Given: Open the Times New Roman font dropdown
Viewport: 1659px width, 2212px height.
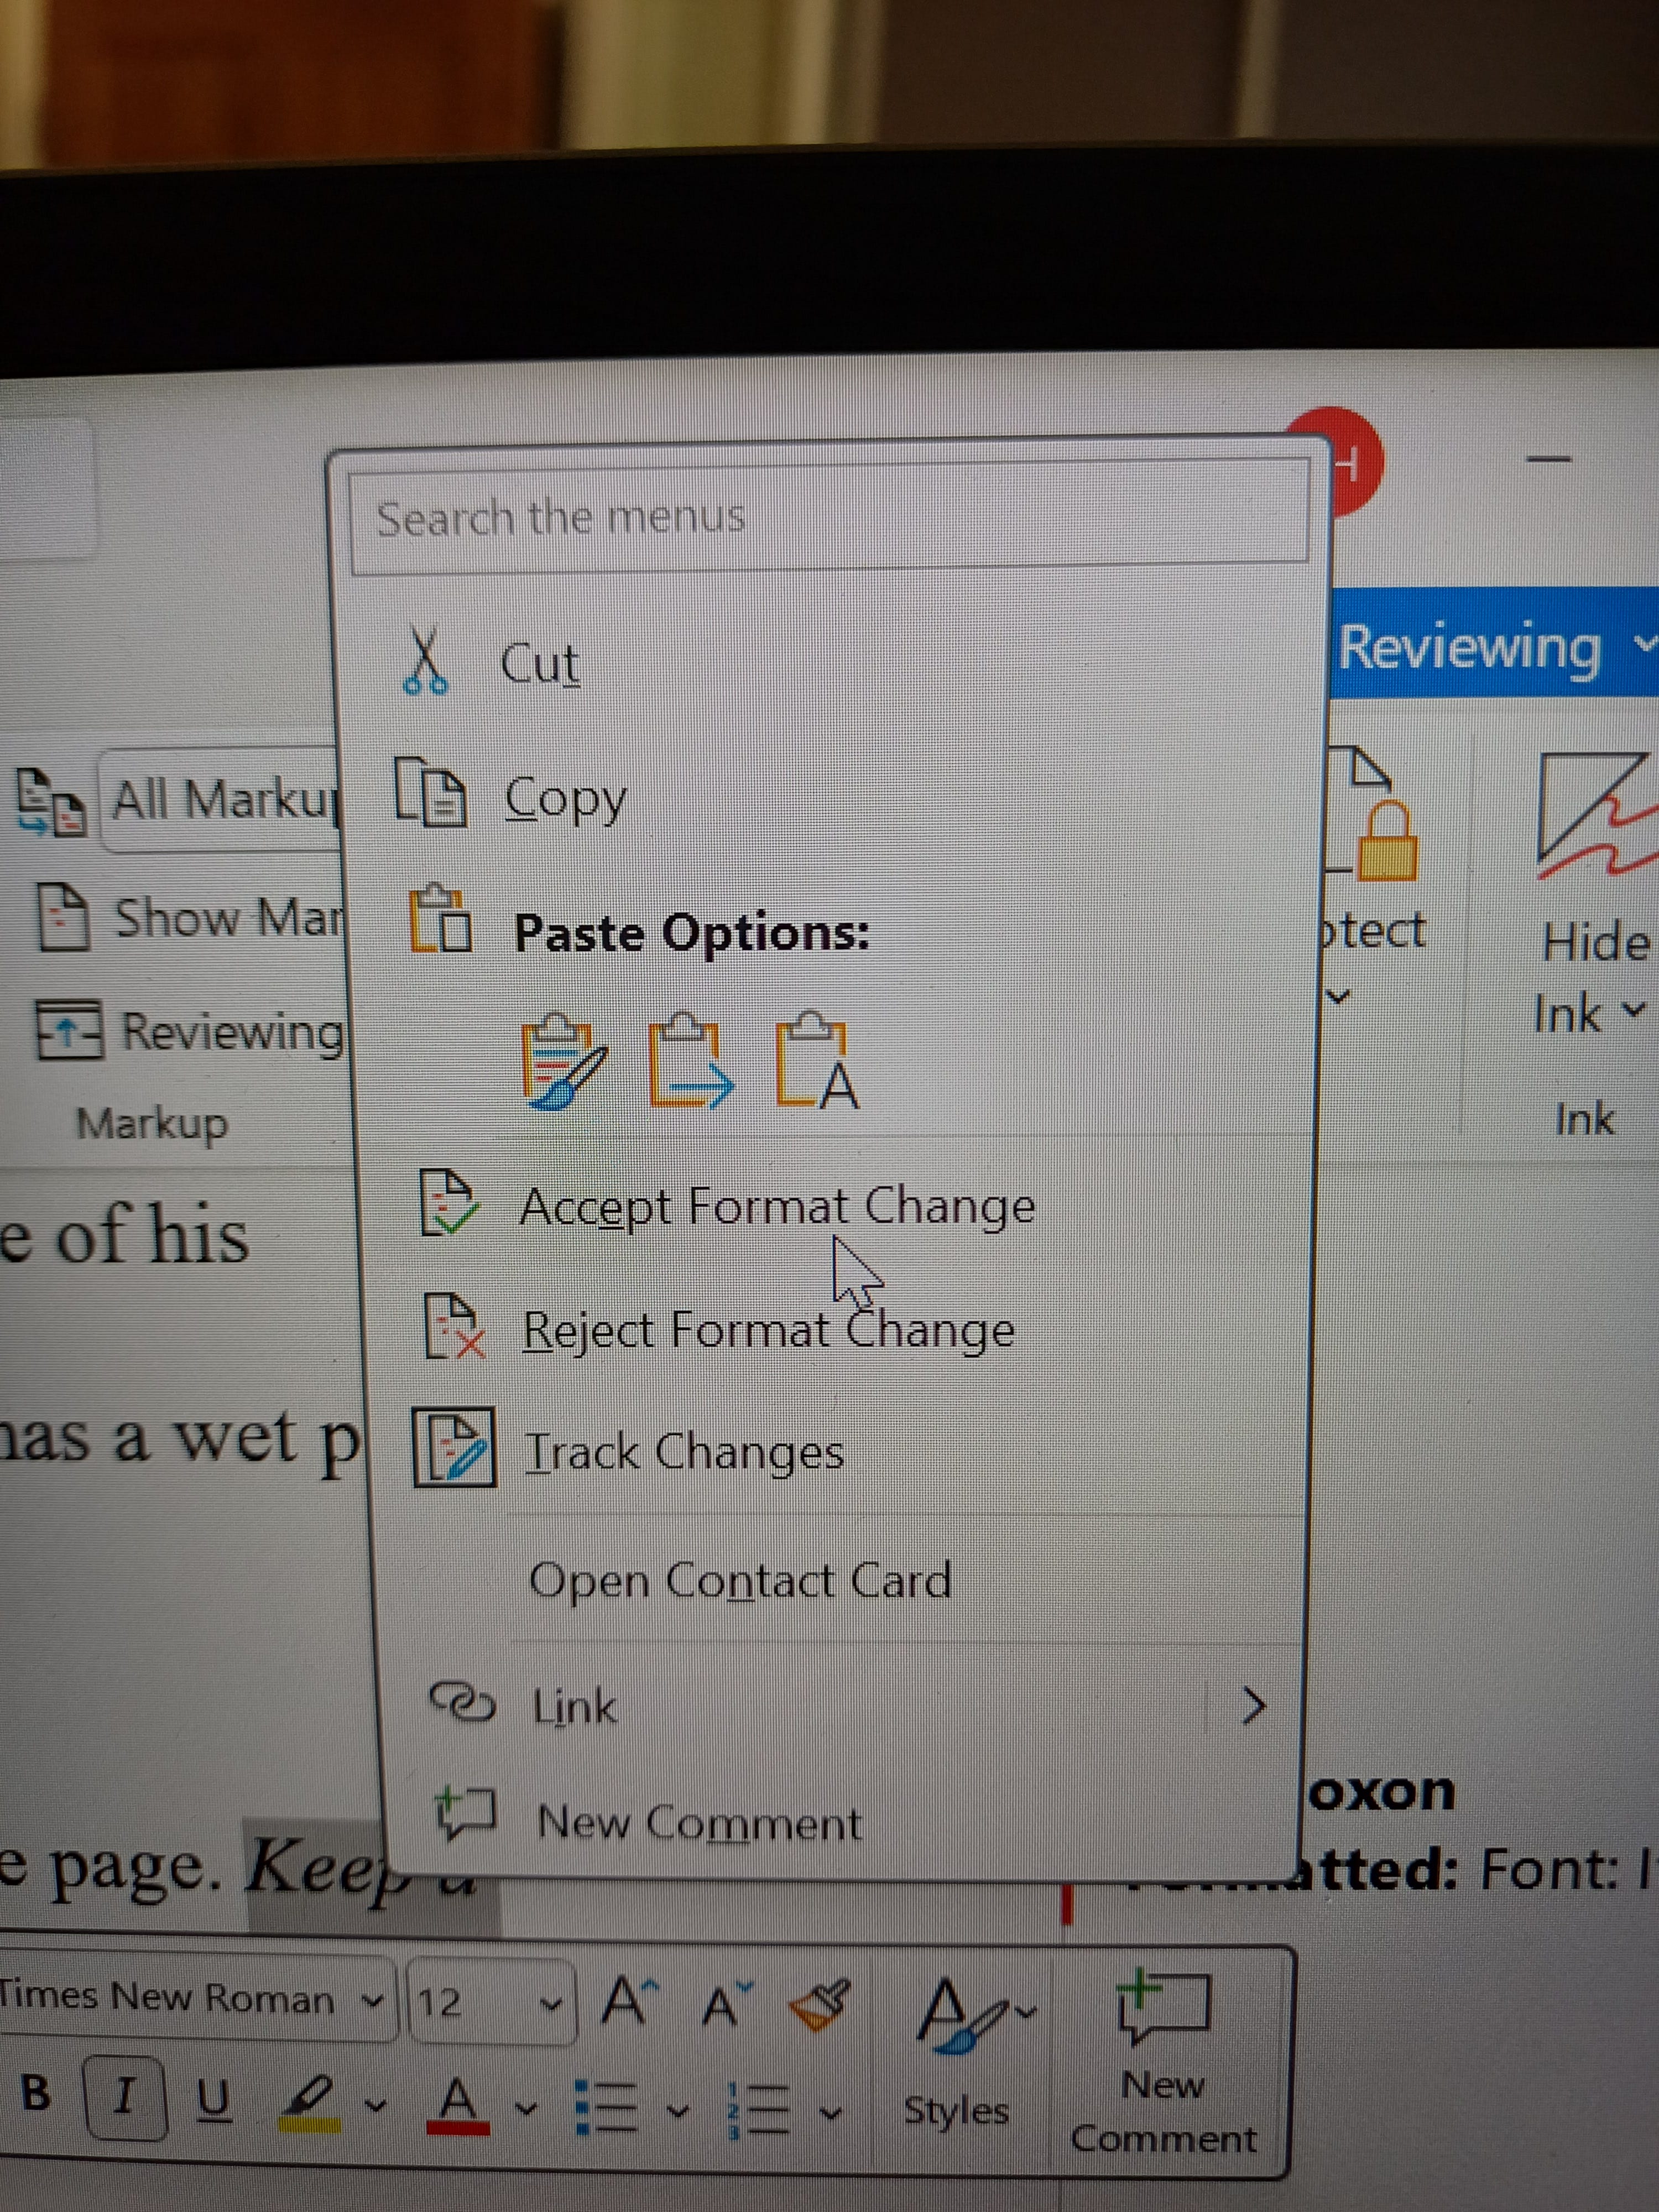Looking at the screenshot, I should pos(372,2001).
